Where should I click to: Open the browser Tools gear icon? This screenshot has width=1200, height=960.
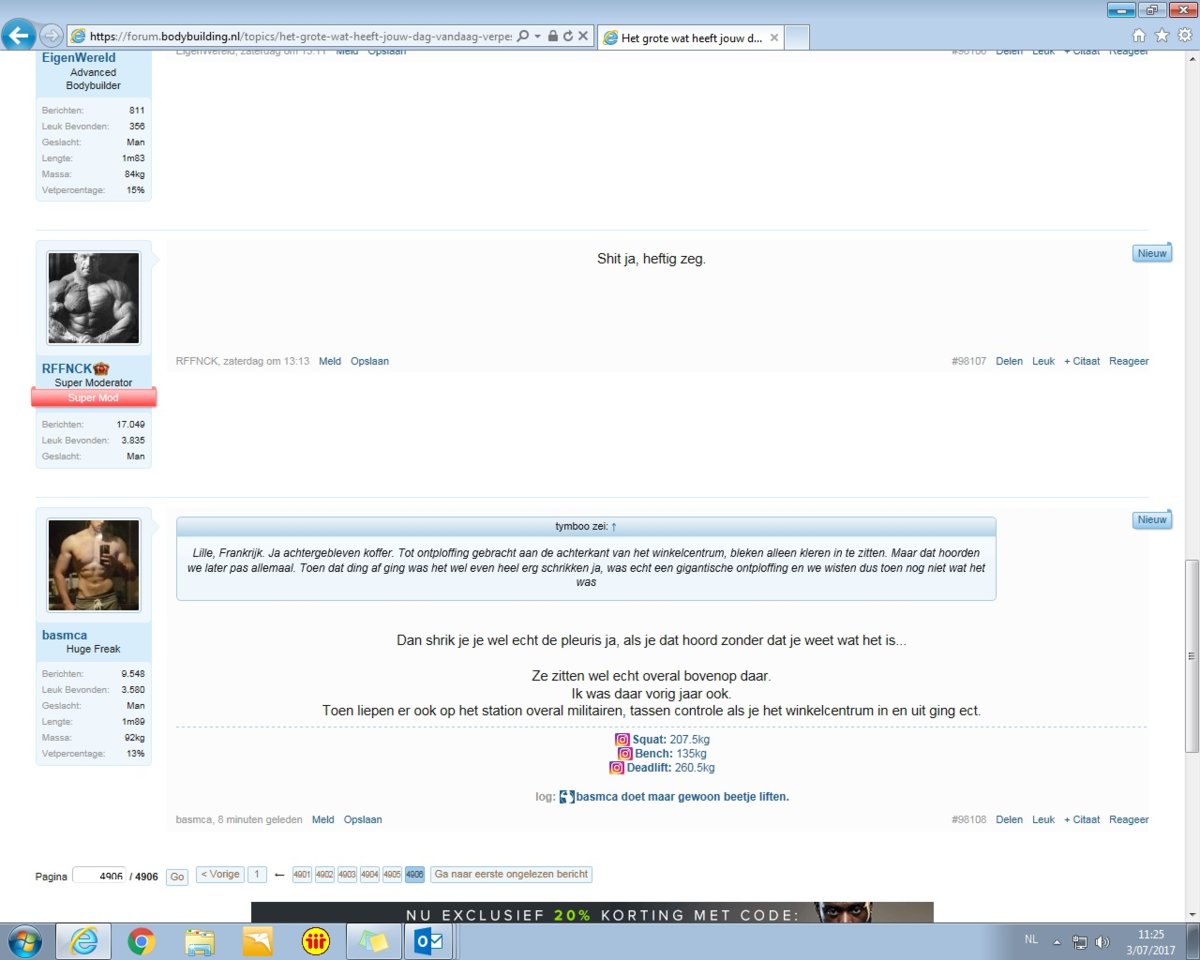click(1184, 35)
